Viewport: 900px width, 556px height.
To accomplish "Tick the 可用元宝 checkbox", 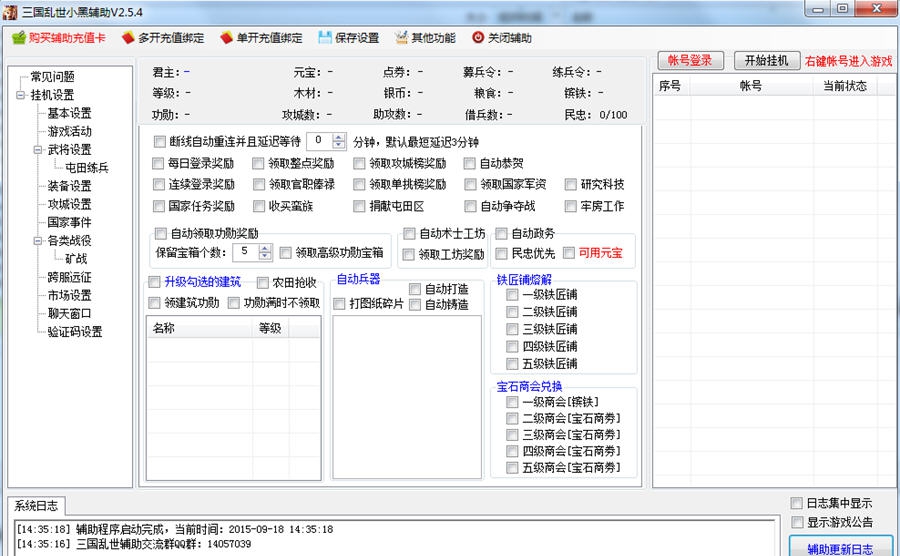I will (569, 253).
